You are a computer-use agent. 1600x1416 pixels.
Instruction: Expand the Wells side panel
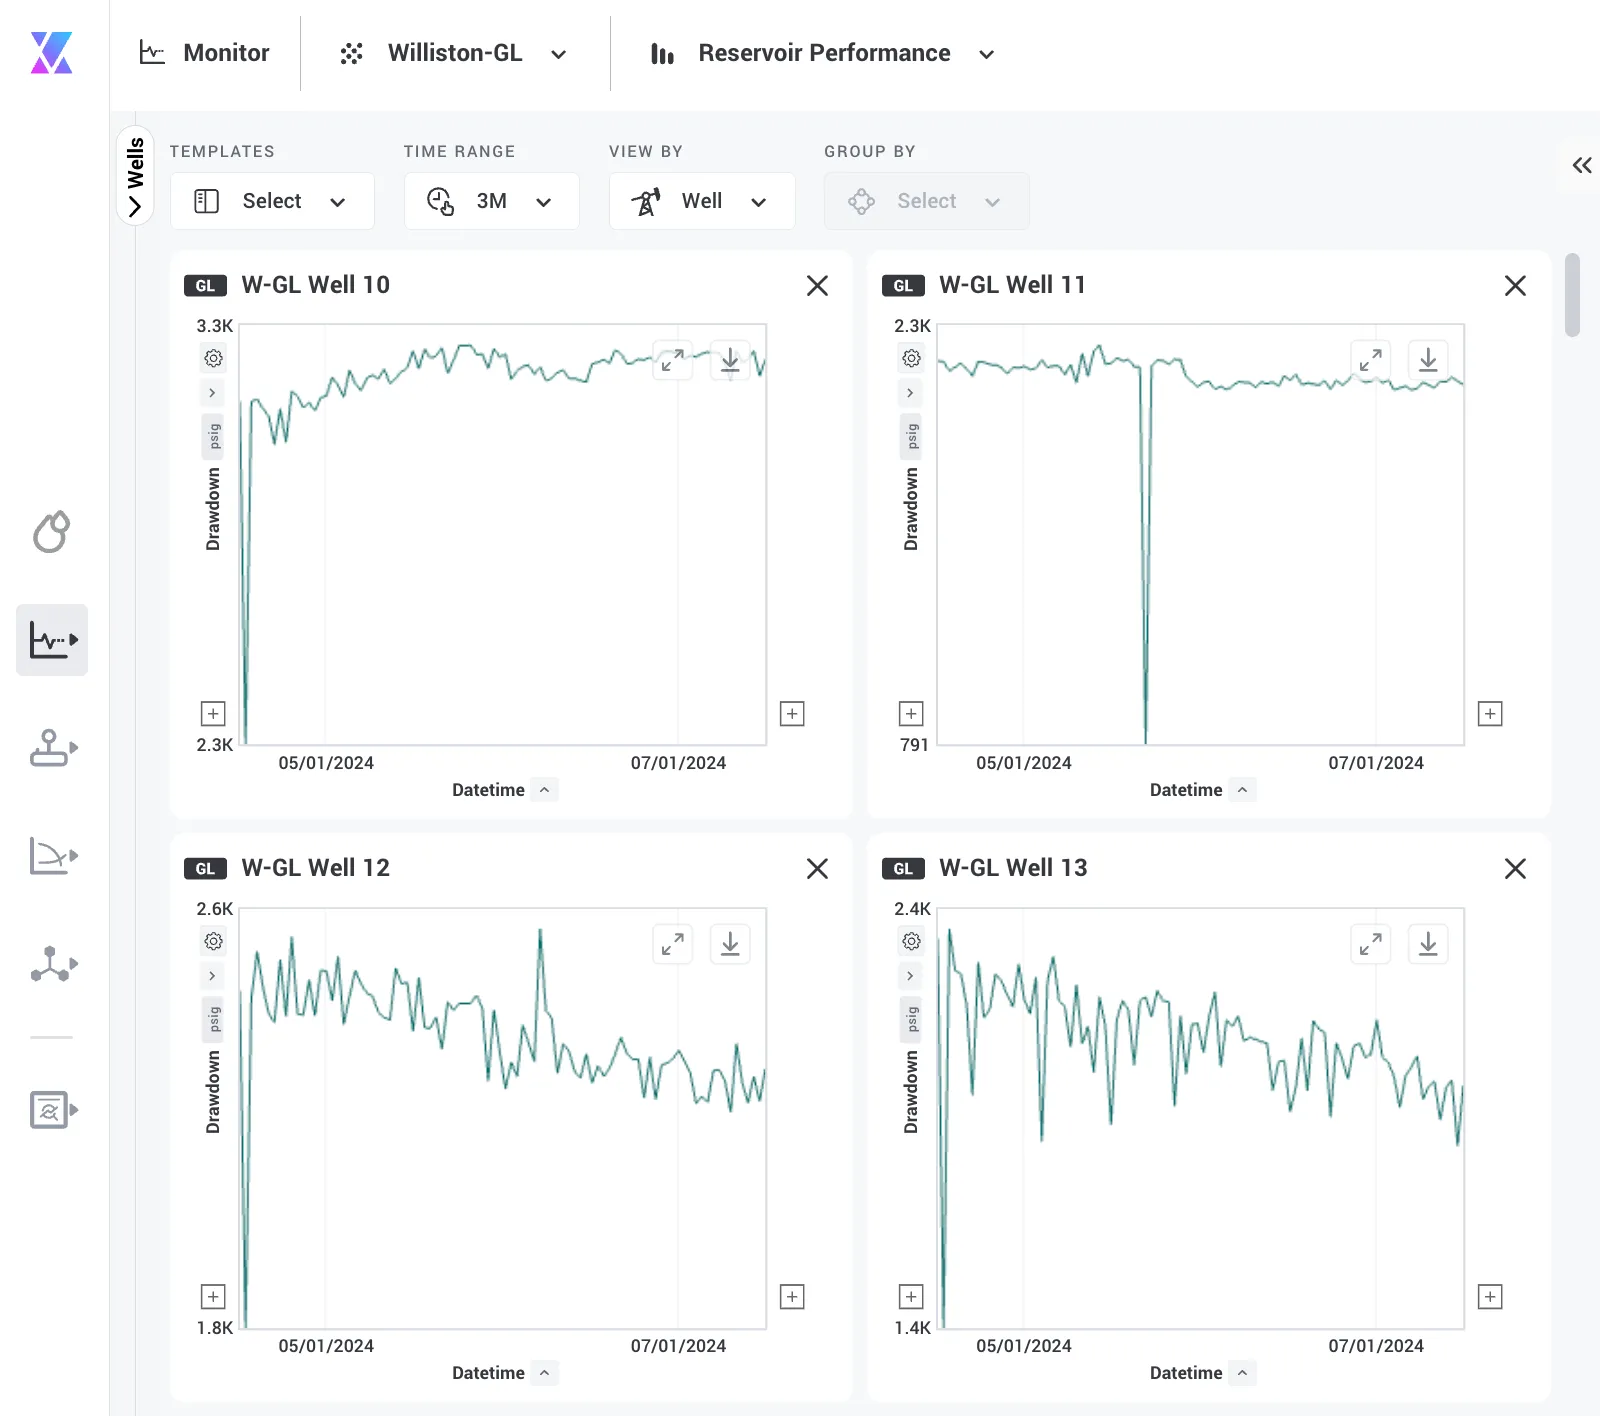click(x=135, y=176)
